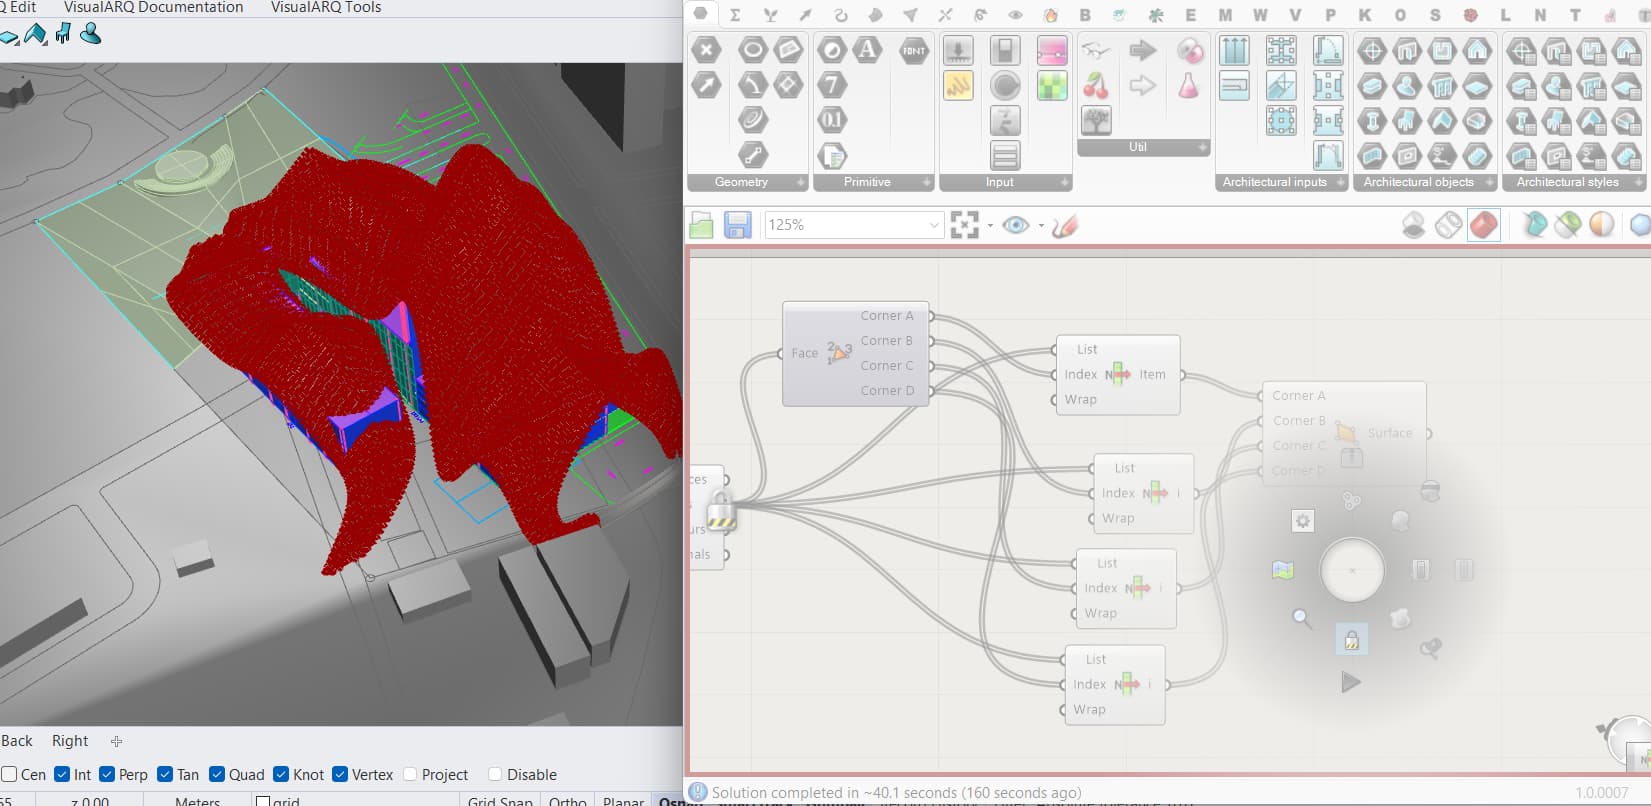Image resolution: width=1651 pixels, height=806 pixels.
Task: Click the chair Furniture icon in Architectural objects
Action: point(1407,121)
